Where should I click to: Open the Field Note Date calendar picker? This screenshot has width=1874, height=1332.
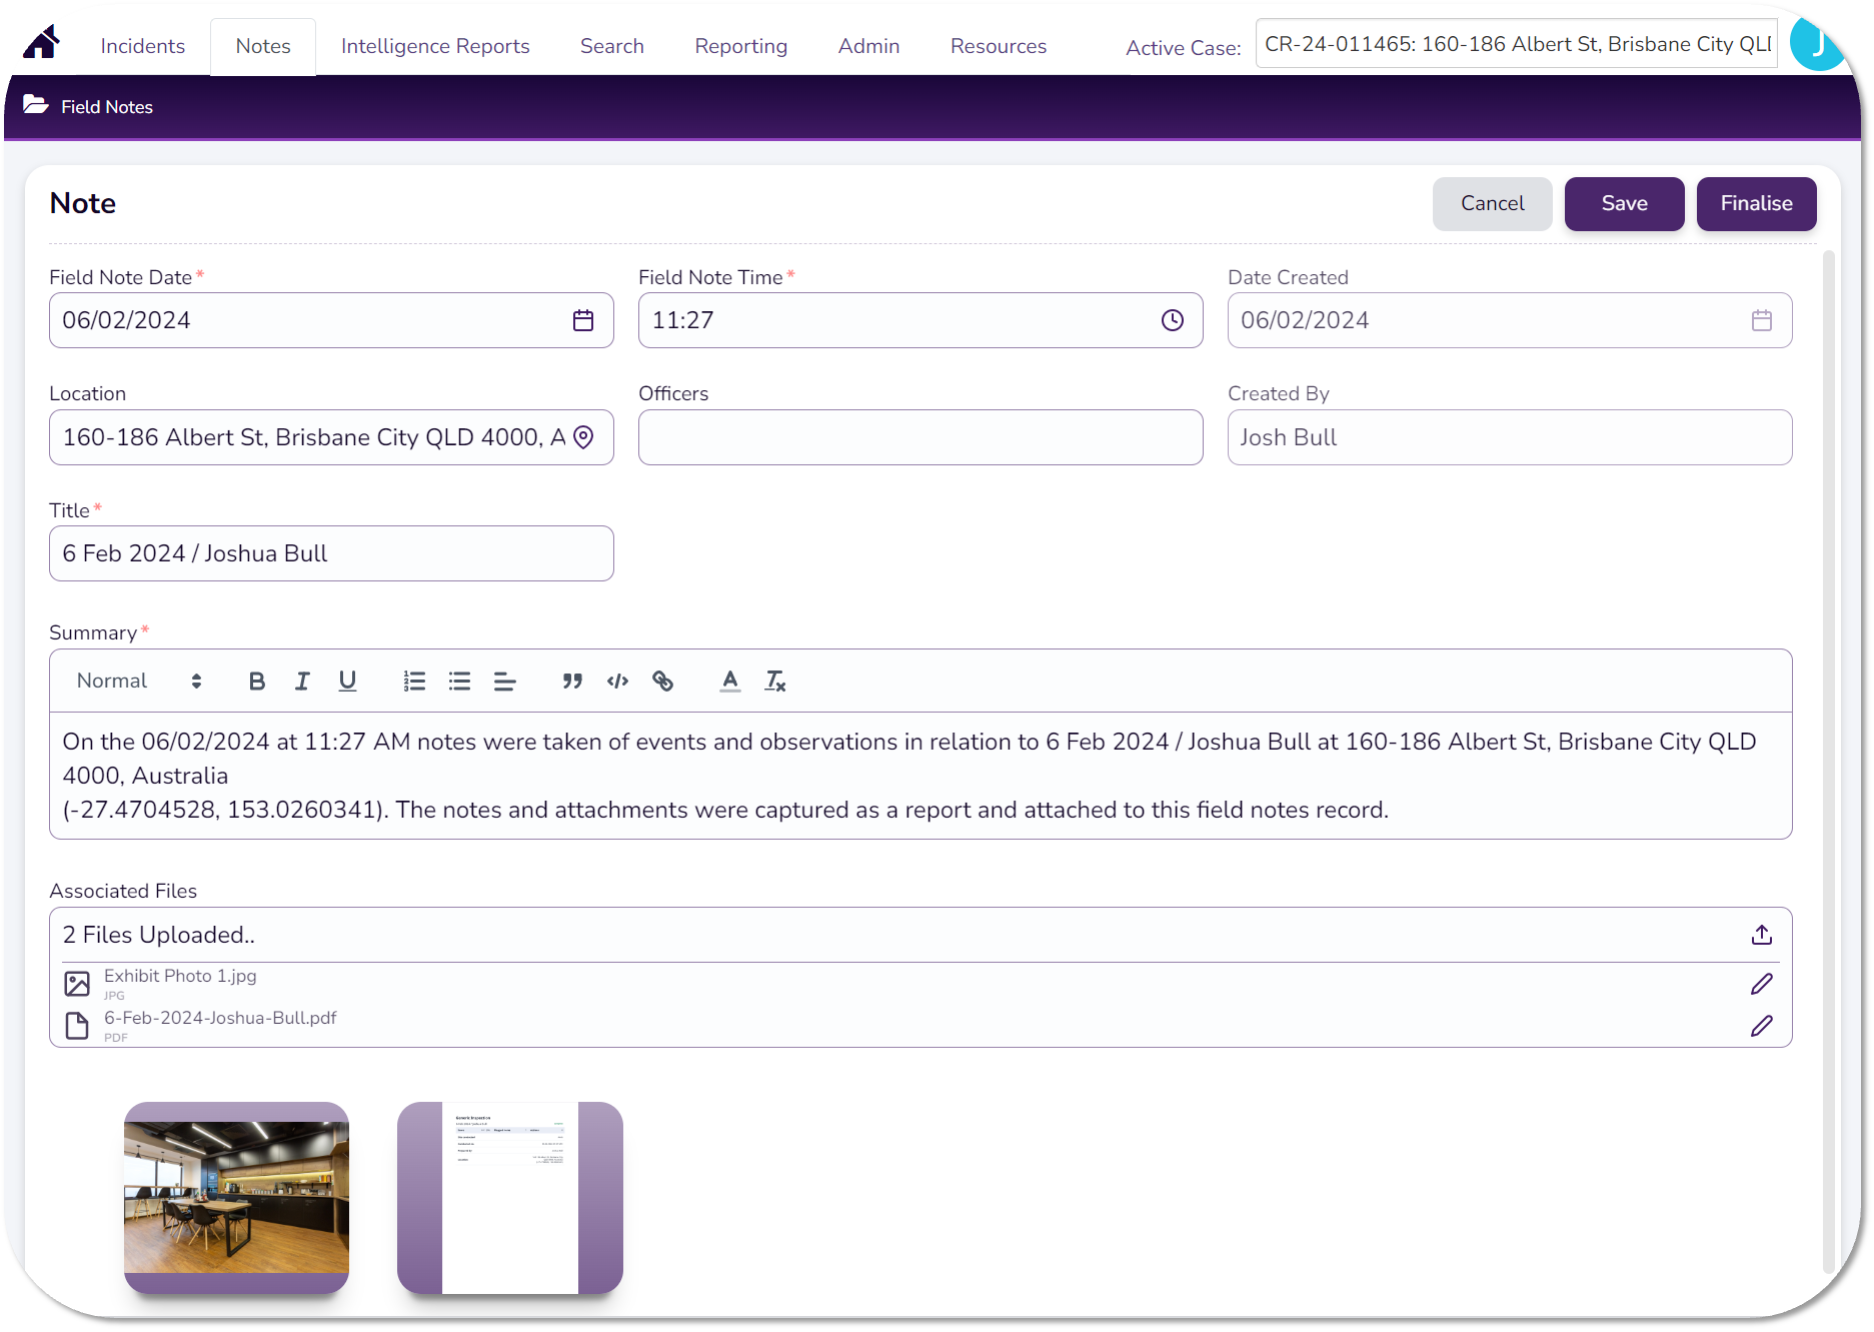(x=583, y=320)
